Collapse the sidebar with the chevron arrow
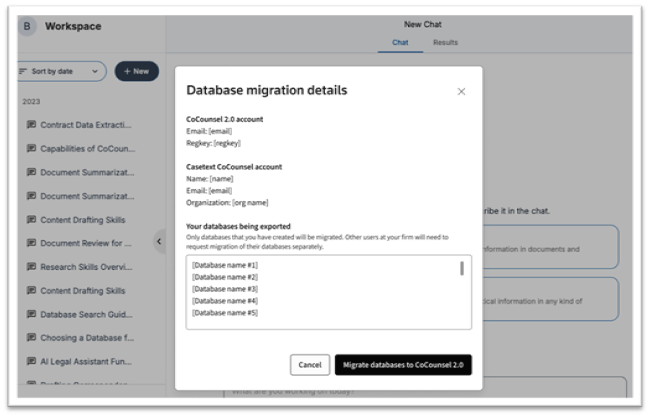650x417 pixels. pos(159,242)
